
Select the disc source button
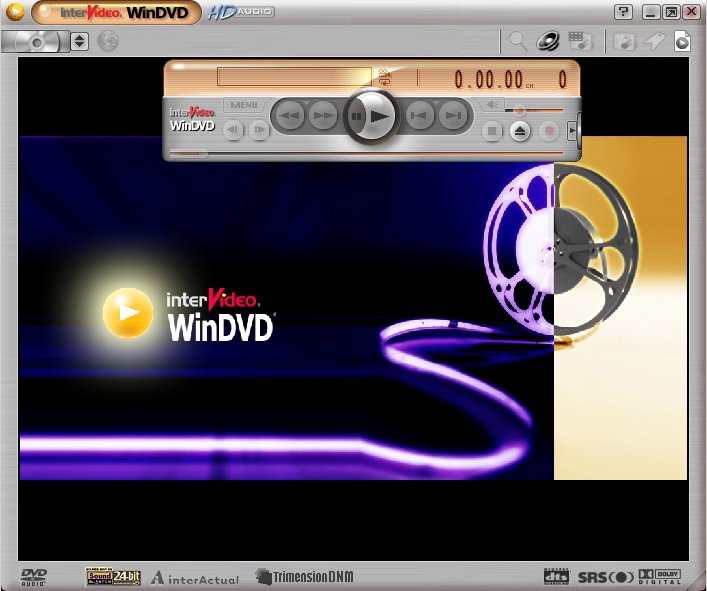(36, 41)
